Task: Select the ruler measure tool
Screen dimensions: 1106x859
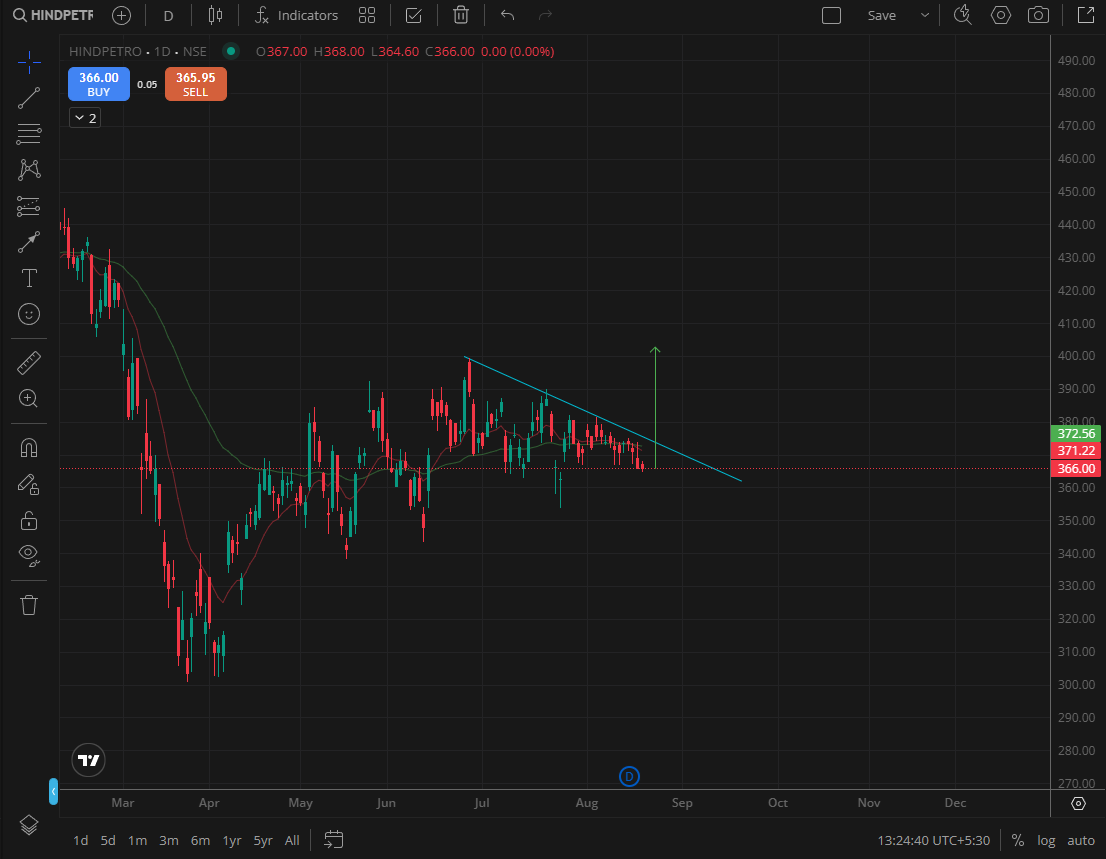Action: tap(29, 363)
